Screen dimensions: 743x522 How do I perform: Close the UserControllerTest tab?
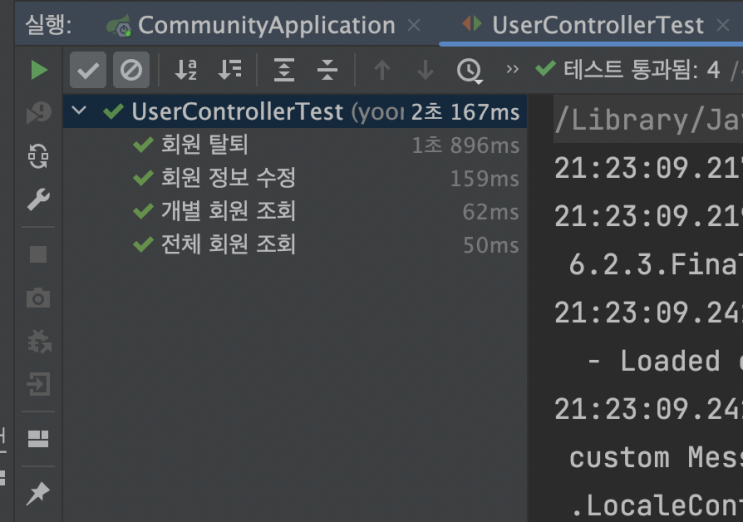coord(723,25)
